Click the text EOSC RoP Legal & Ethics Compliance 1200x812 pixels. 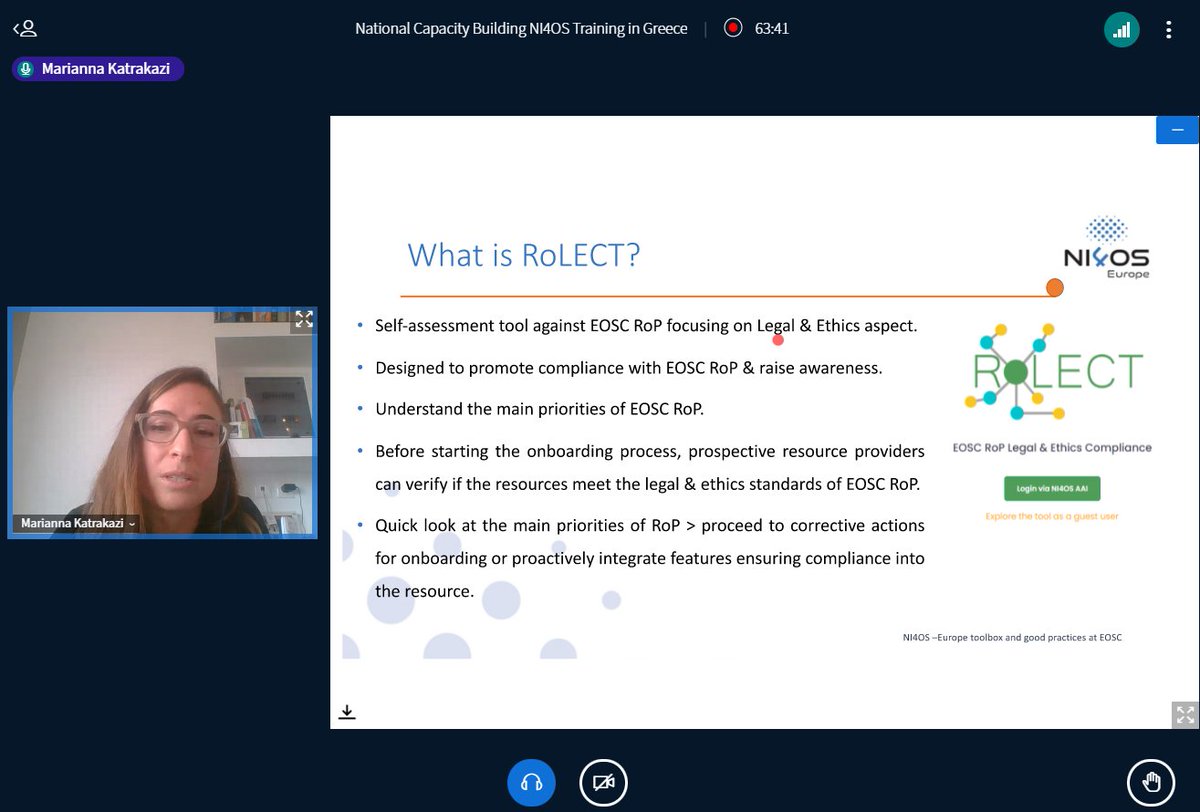1052,447
